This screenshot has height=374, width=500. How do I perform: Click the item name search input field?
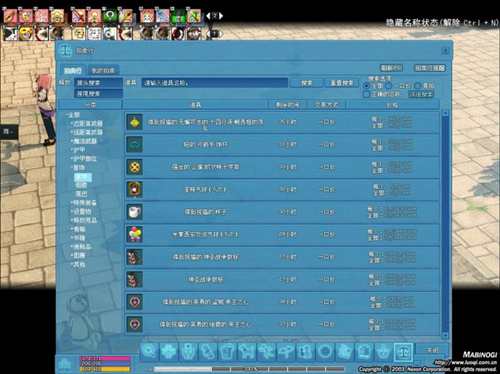(x=215, y=83)
